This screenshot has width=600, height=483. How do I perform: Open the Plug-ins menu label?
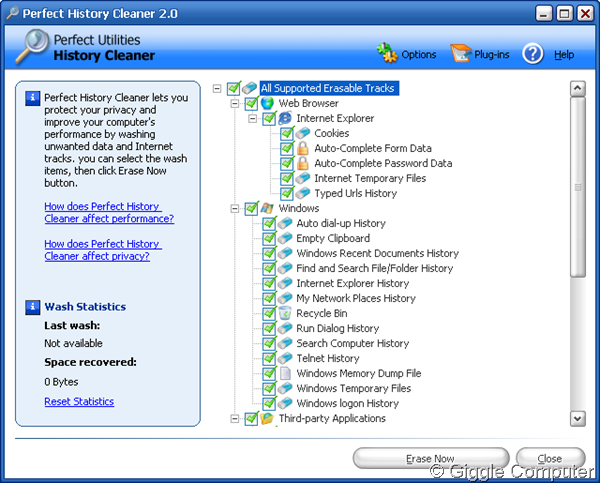point(492,55)
